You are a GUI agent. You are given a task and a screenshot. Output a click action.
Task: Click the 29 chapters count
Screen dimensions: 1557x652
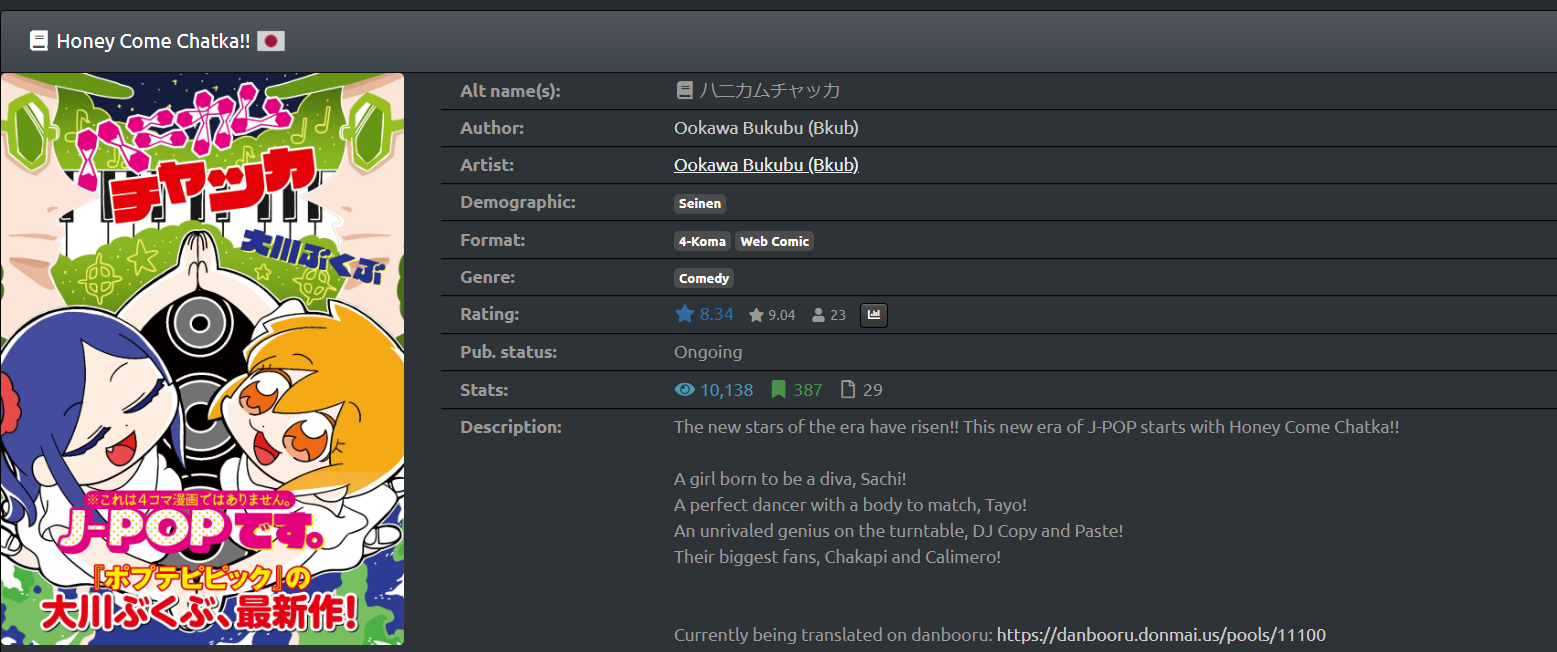pyautogui.click(x=873, y=390)
